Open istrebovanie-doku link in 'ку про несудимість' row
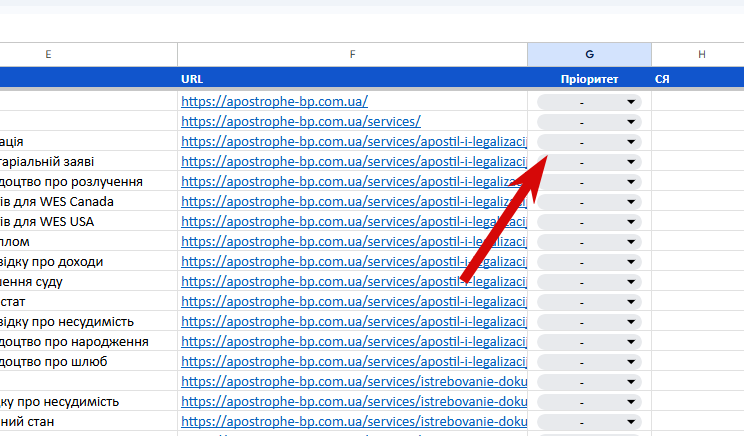Image resolution: width=744 pixels, height=436 pixels. [354, 401]
